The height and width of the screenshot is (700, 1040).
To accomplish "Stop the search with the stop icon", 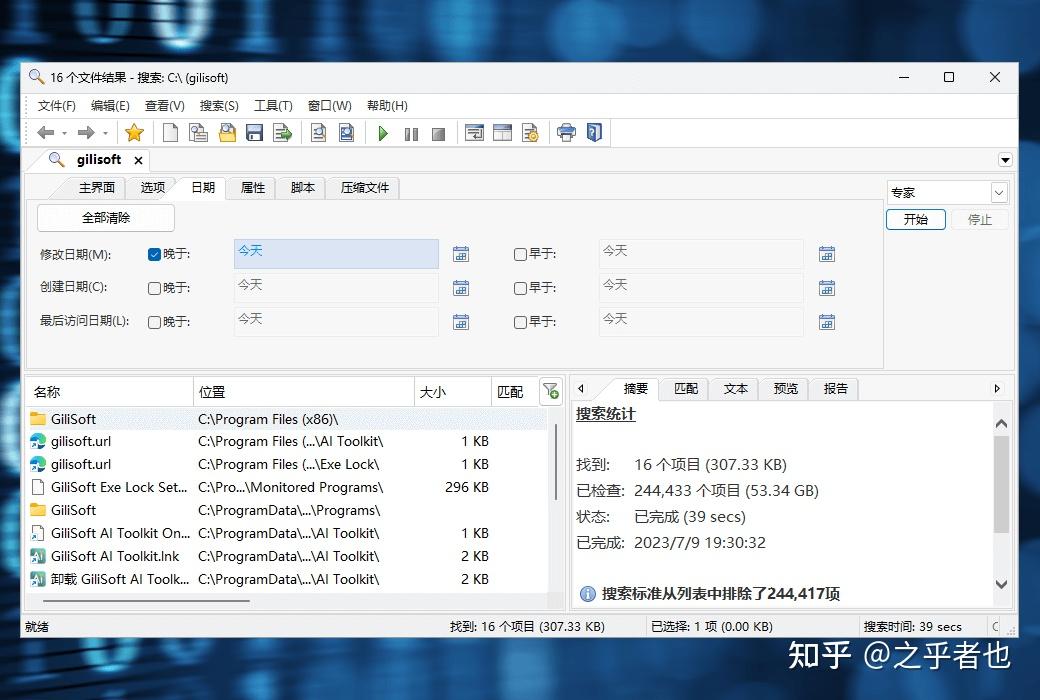I will [439, 132].
